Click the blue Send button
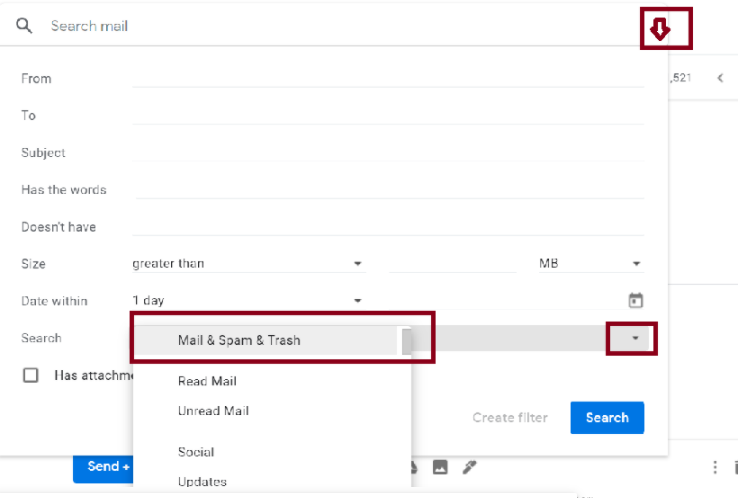Image resolution: width=754 pixels, height=498 pixels. (104, 467)
